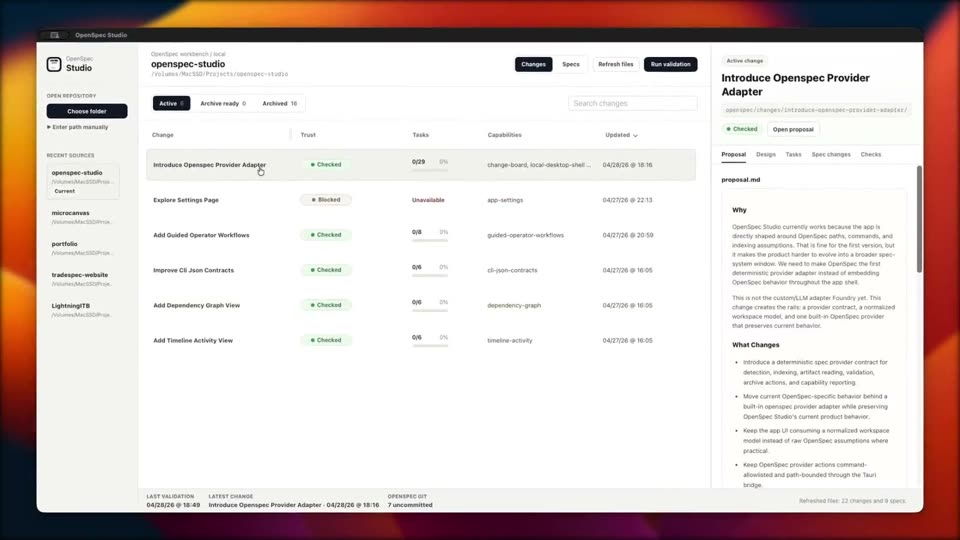Click Checked badge on Add Dependency Graph View
This screenshot has height=540, width=960.
pos(326,305)
